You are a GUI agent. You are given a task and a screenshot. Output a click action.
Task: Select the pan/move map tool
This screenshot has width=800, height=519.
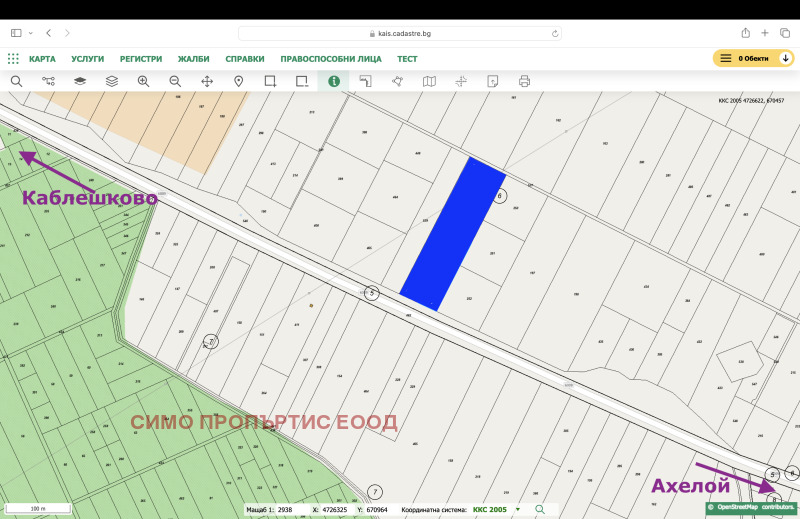pyautogui.click(x=207, y=81)
